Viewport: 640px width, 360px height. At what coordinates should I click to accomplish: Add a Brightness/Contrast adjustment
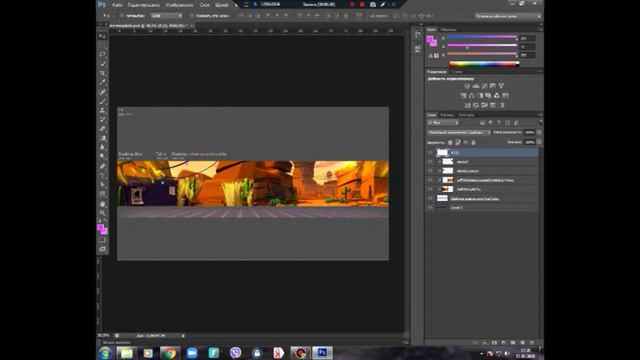(x=467, y=86)
